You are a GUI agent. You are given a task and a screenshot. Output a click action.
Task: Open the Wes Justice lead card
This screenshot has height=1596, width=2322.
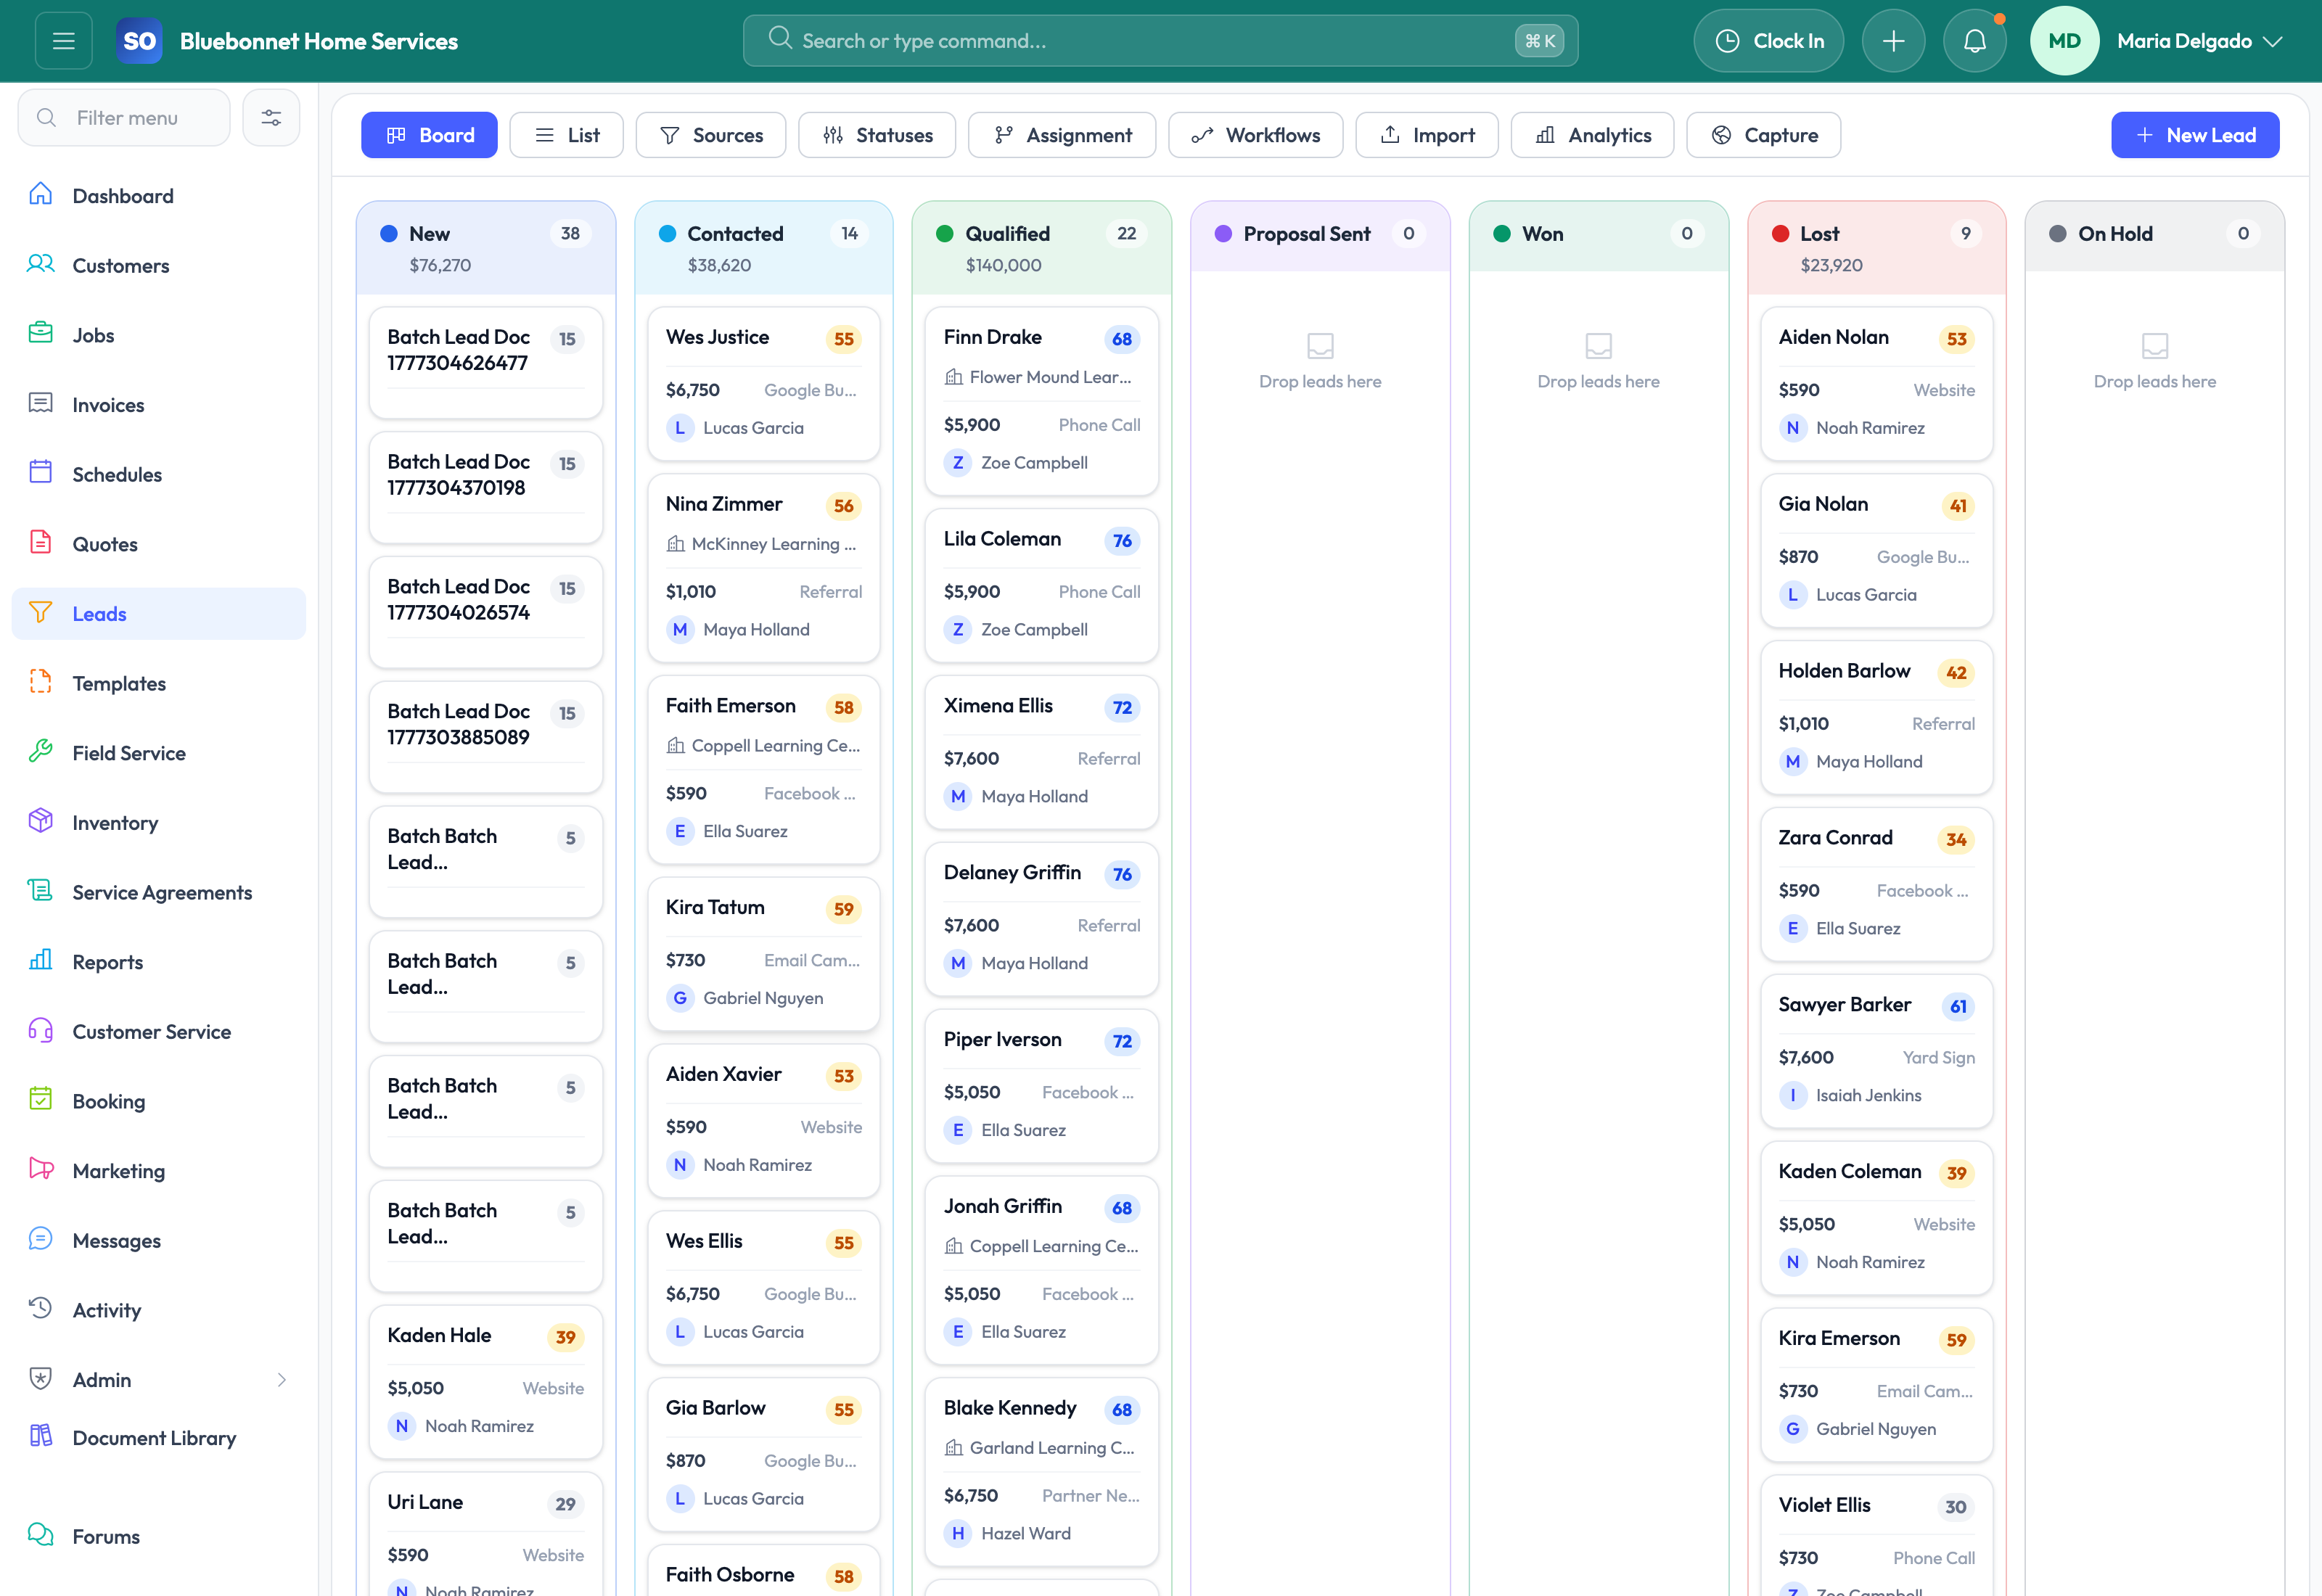point(763,382)
